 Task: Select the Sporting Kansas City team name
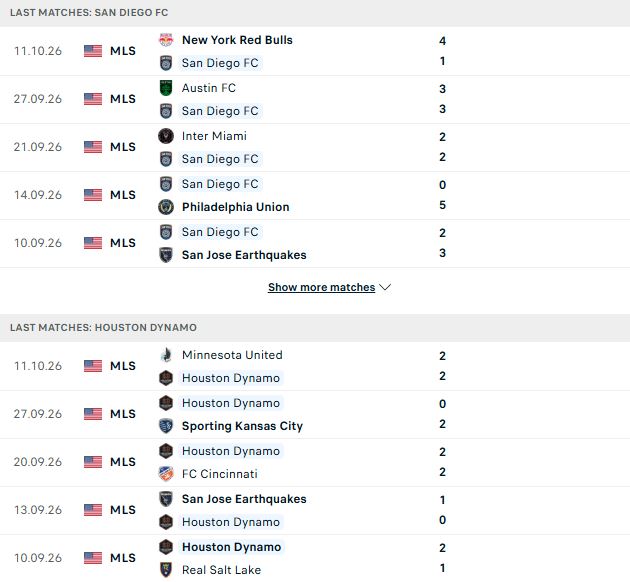[x=242, y=426]
